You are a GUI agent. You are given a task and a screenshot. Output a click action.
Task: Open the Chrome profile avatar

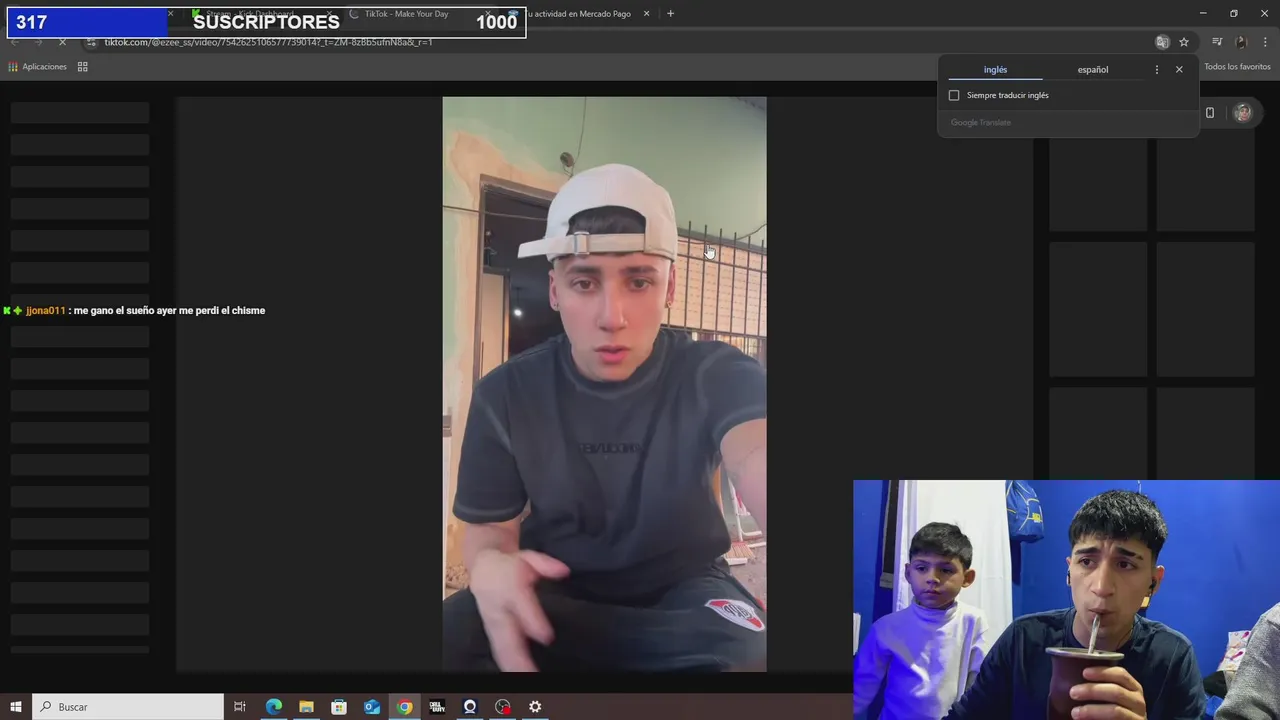[x=1241, y=42]
